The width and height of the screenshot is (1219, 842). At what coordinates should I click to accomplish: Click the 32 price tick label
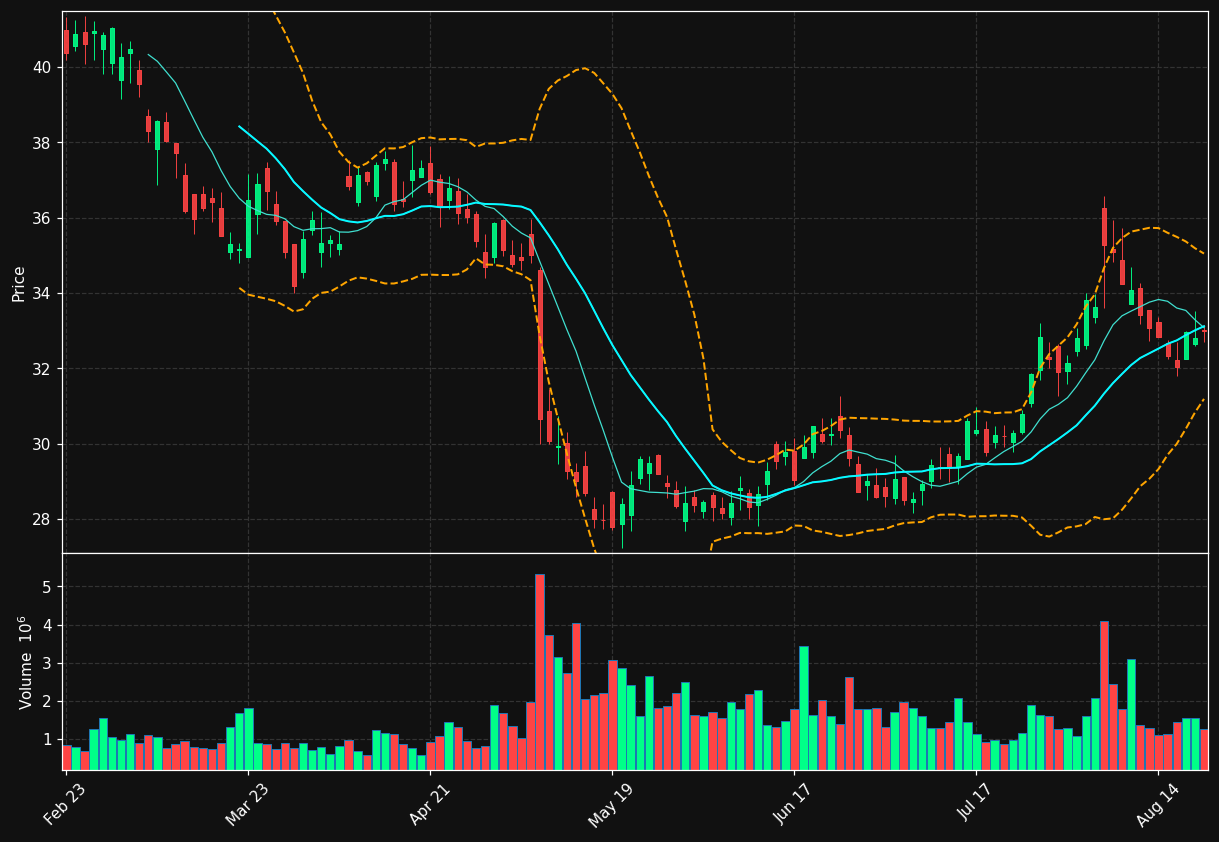tap(42, 369)
